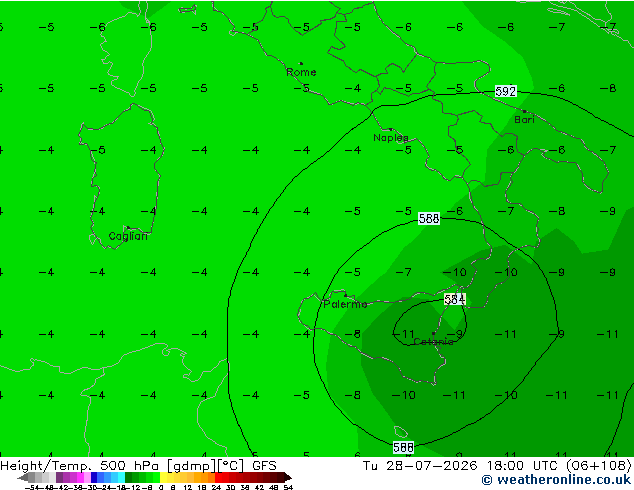Click the legend's left gray arrow end
Image resolution: width=634 pixels, height=490 pixels.
coord(23,477)
